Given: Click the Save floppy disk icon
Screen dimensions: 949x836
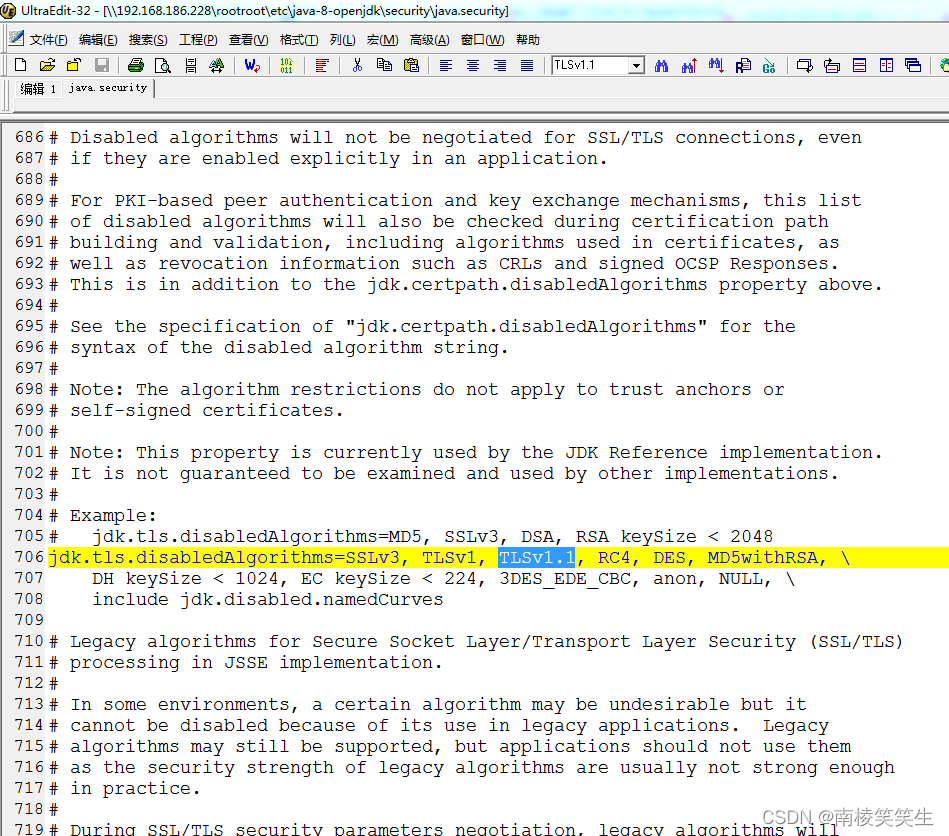Looking at the screenshot, I should pos(102,65).
